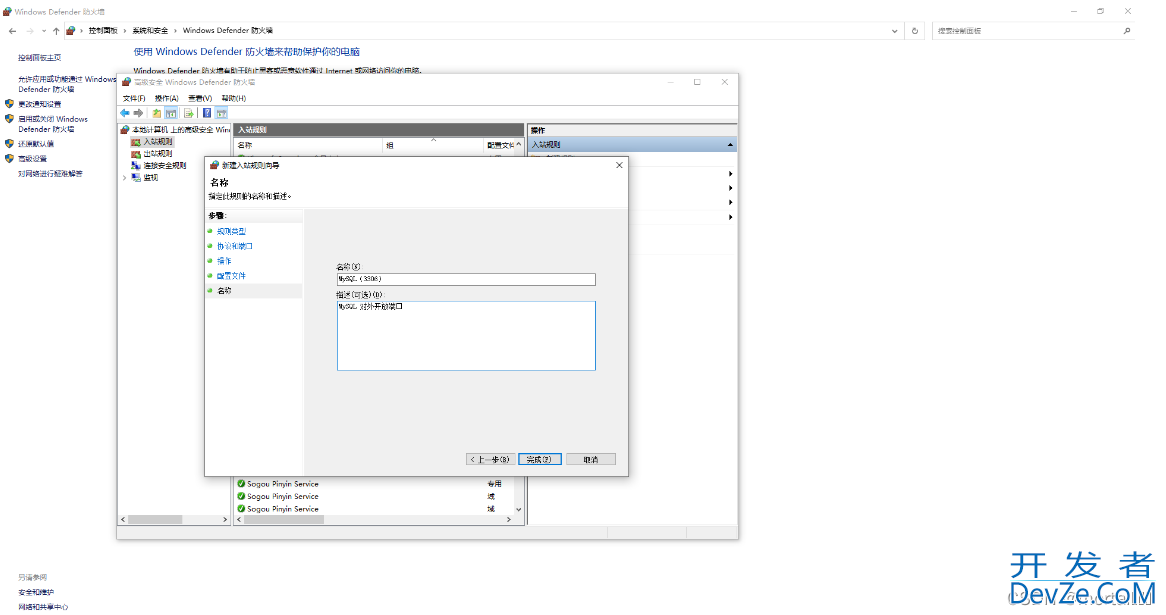Select the 名称 wizard step
This screenshot has width=1166, height=615.
click(224, 291)
